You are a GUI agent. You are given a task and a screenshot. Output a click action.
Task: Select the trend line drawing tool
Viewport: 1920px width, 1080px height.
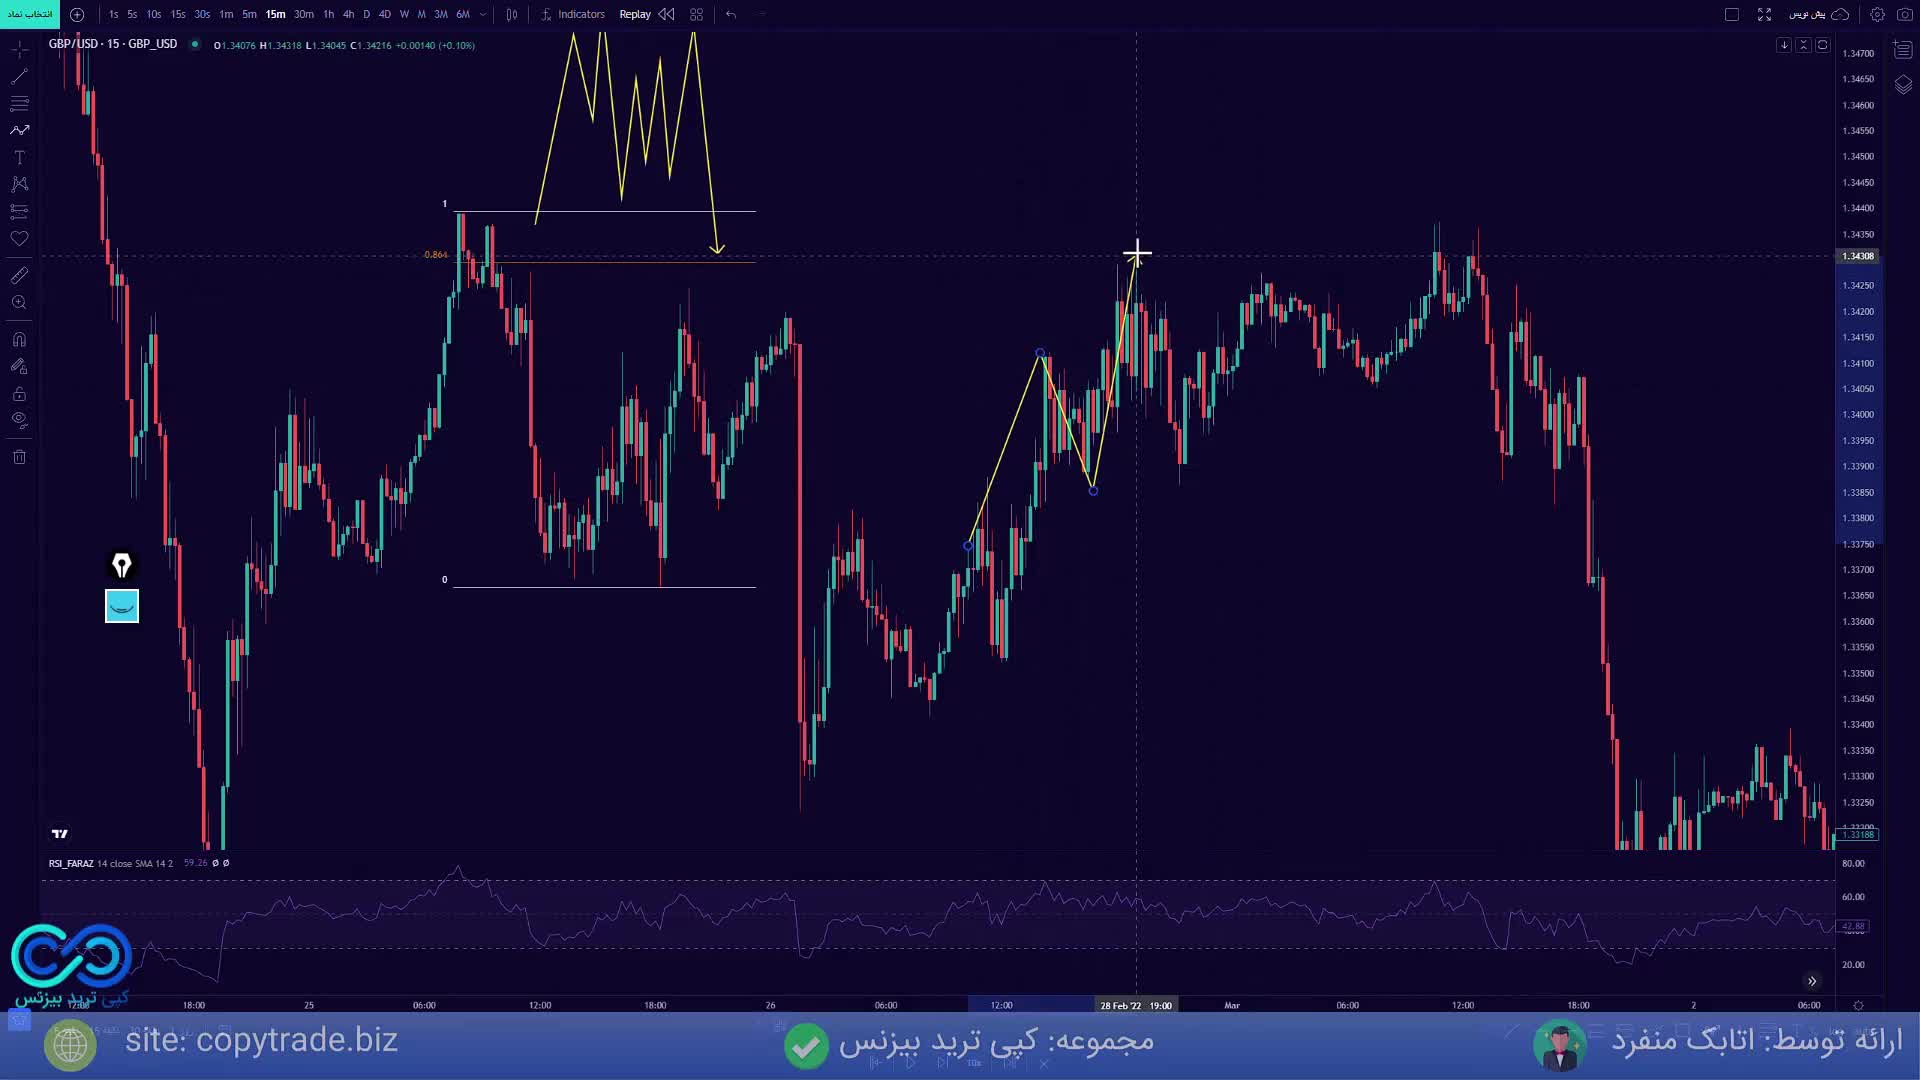click(19, 77)
